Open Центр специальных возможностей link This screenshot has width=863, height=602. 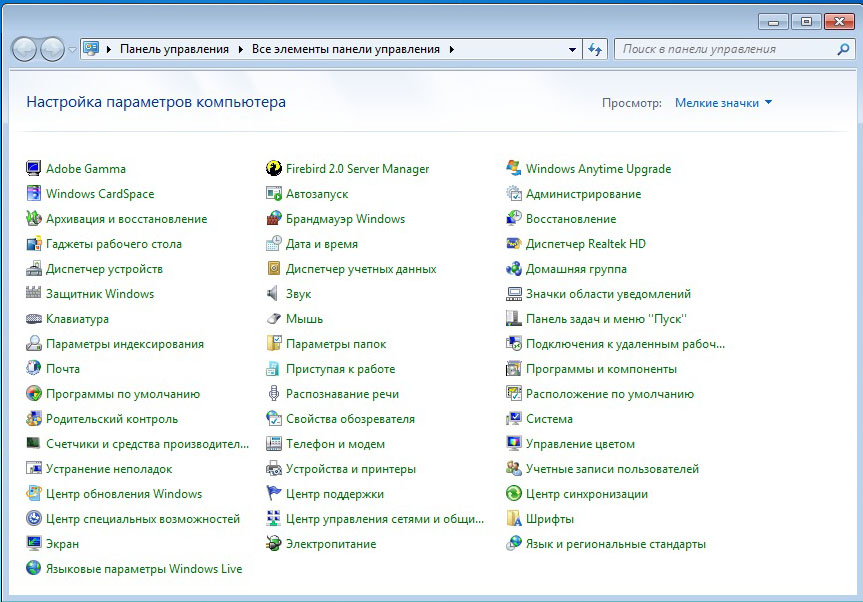pos(143,519)
